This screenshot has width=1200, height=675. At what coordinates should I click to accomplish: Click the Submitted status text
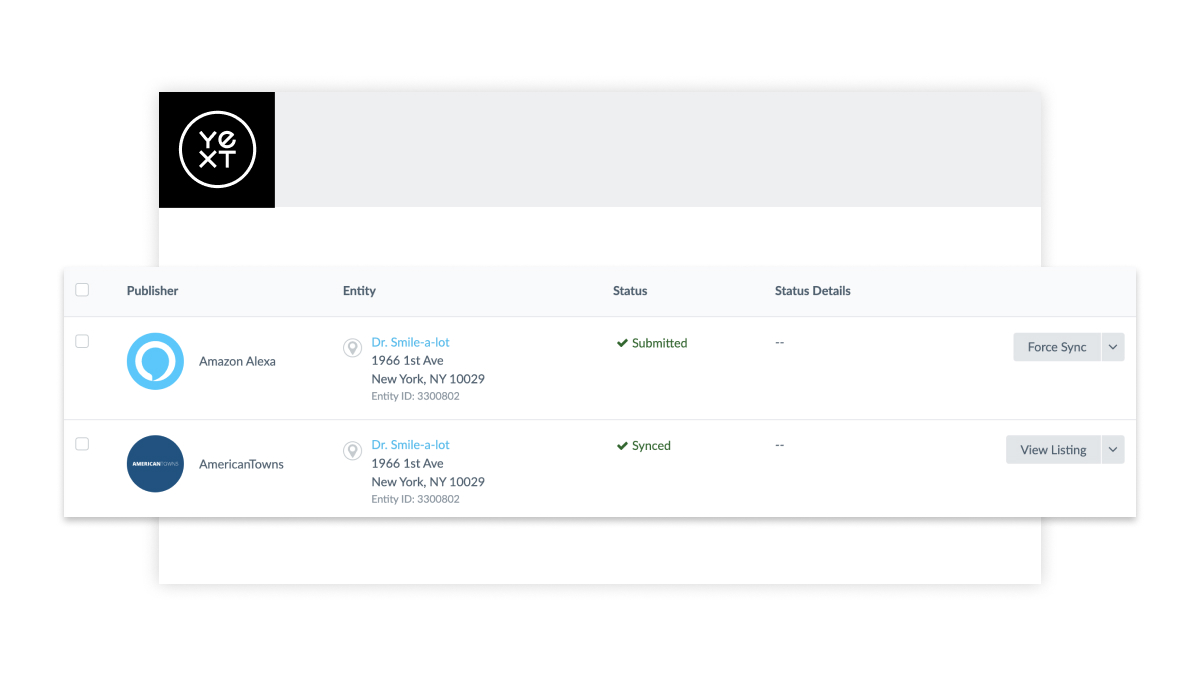pos(659,343)
